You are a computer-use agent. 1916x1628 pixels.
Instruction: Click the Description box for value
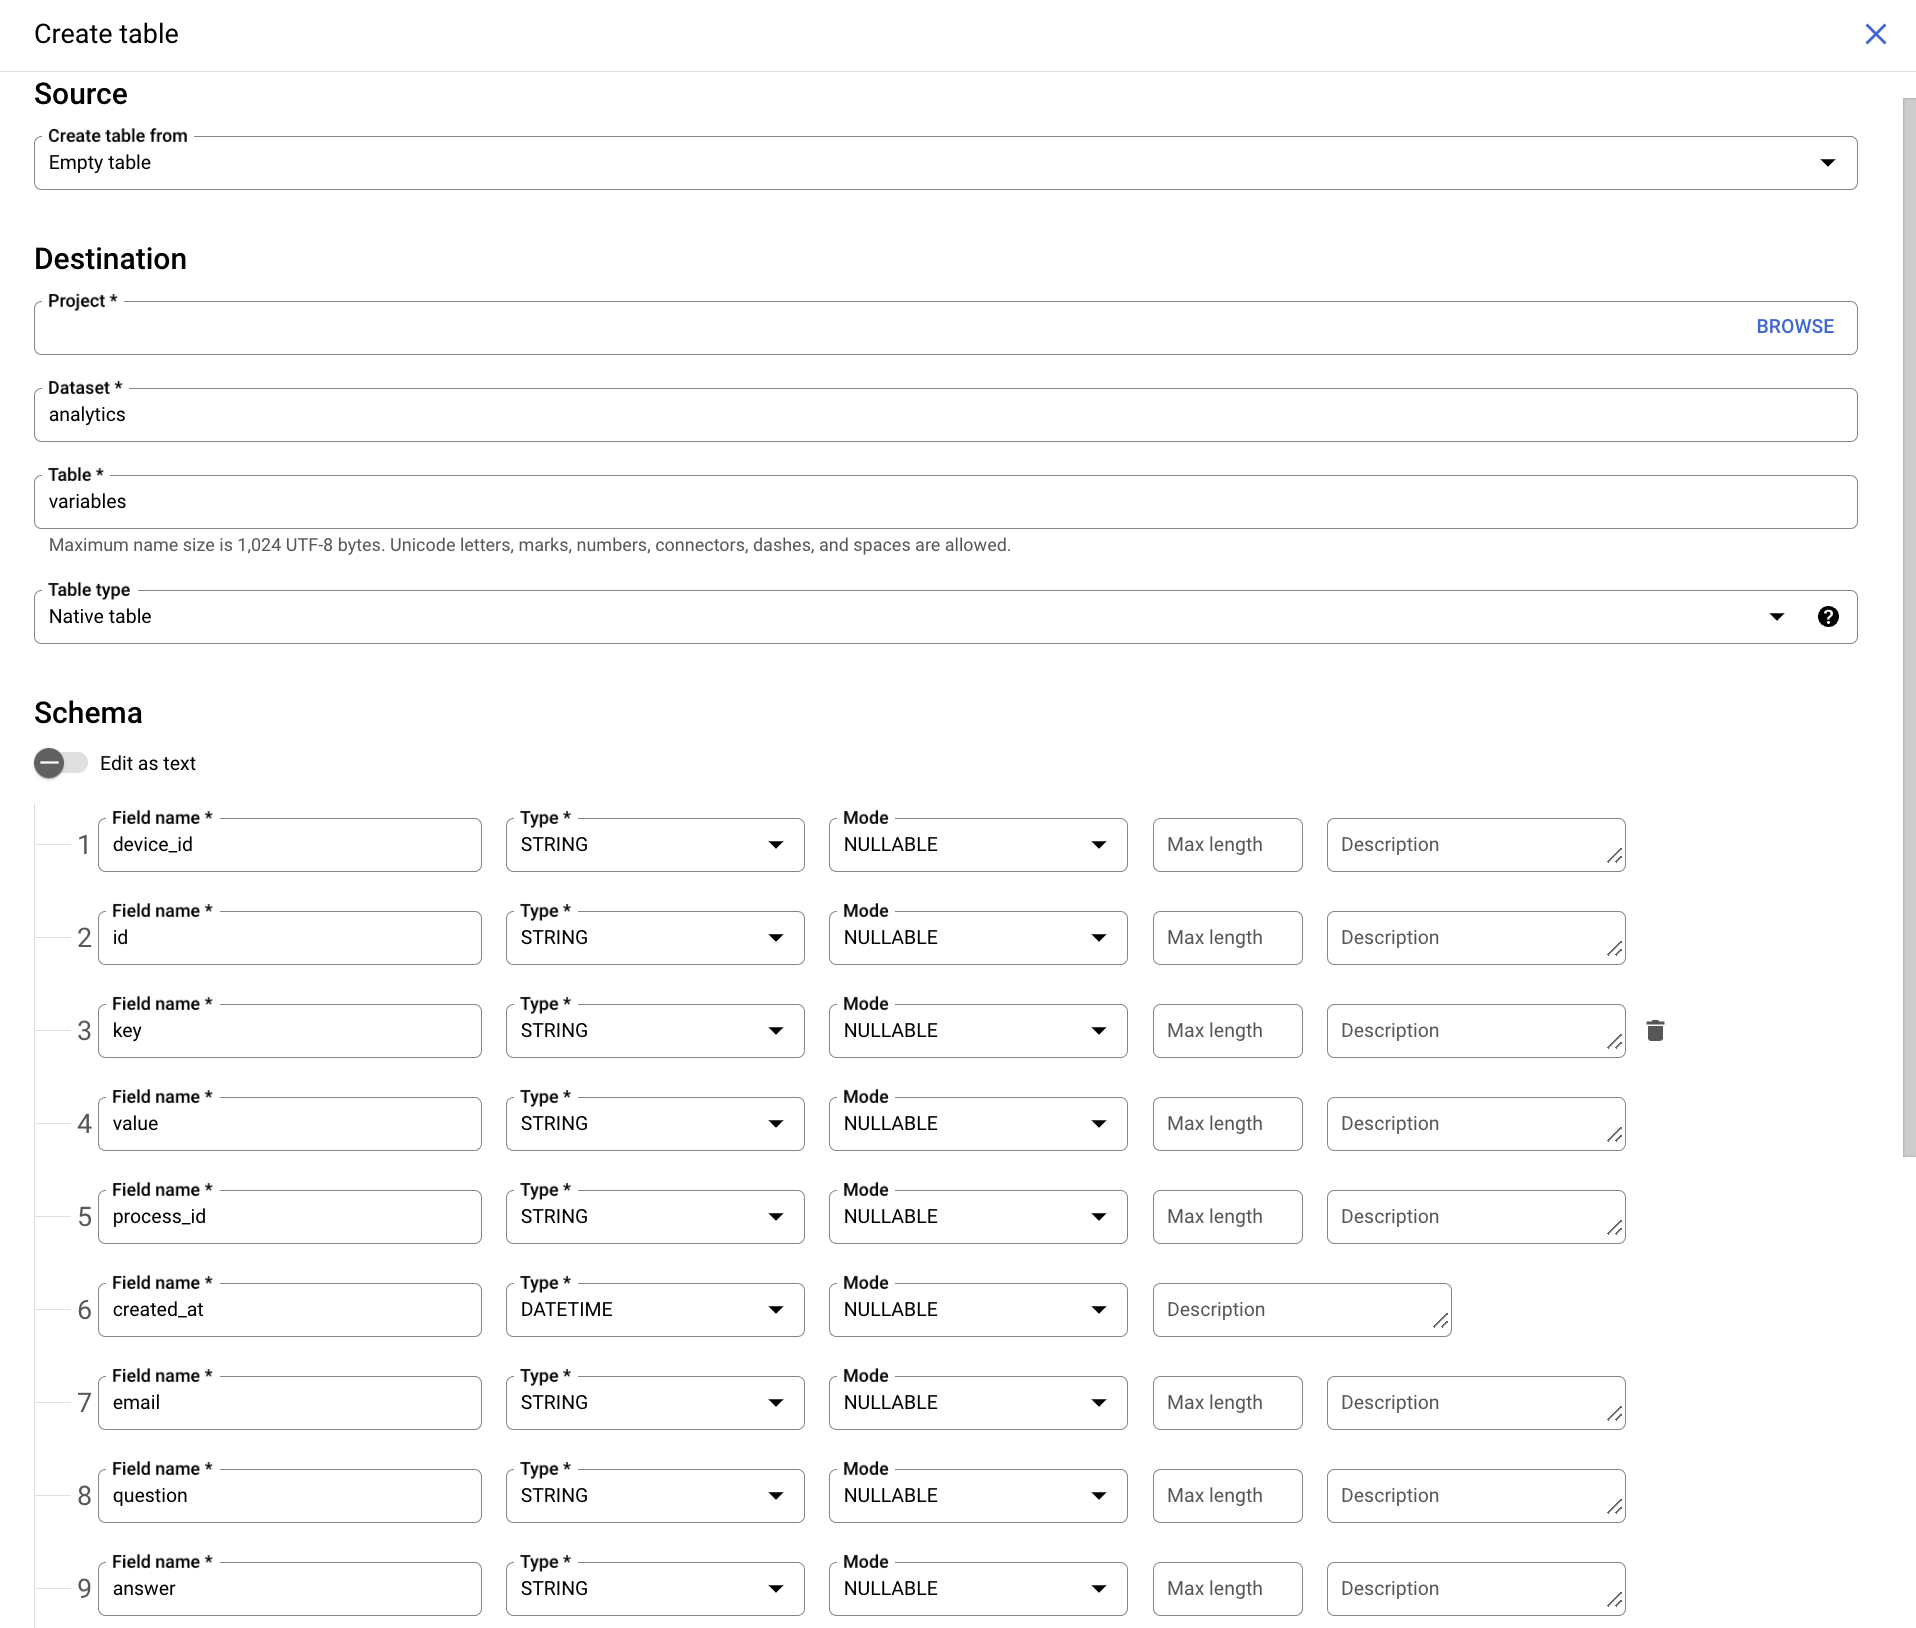point(1475,1123)
